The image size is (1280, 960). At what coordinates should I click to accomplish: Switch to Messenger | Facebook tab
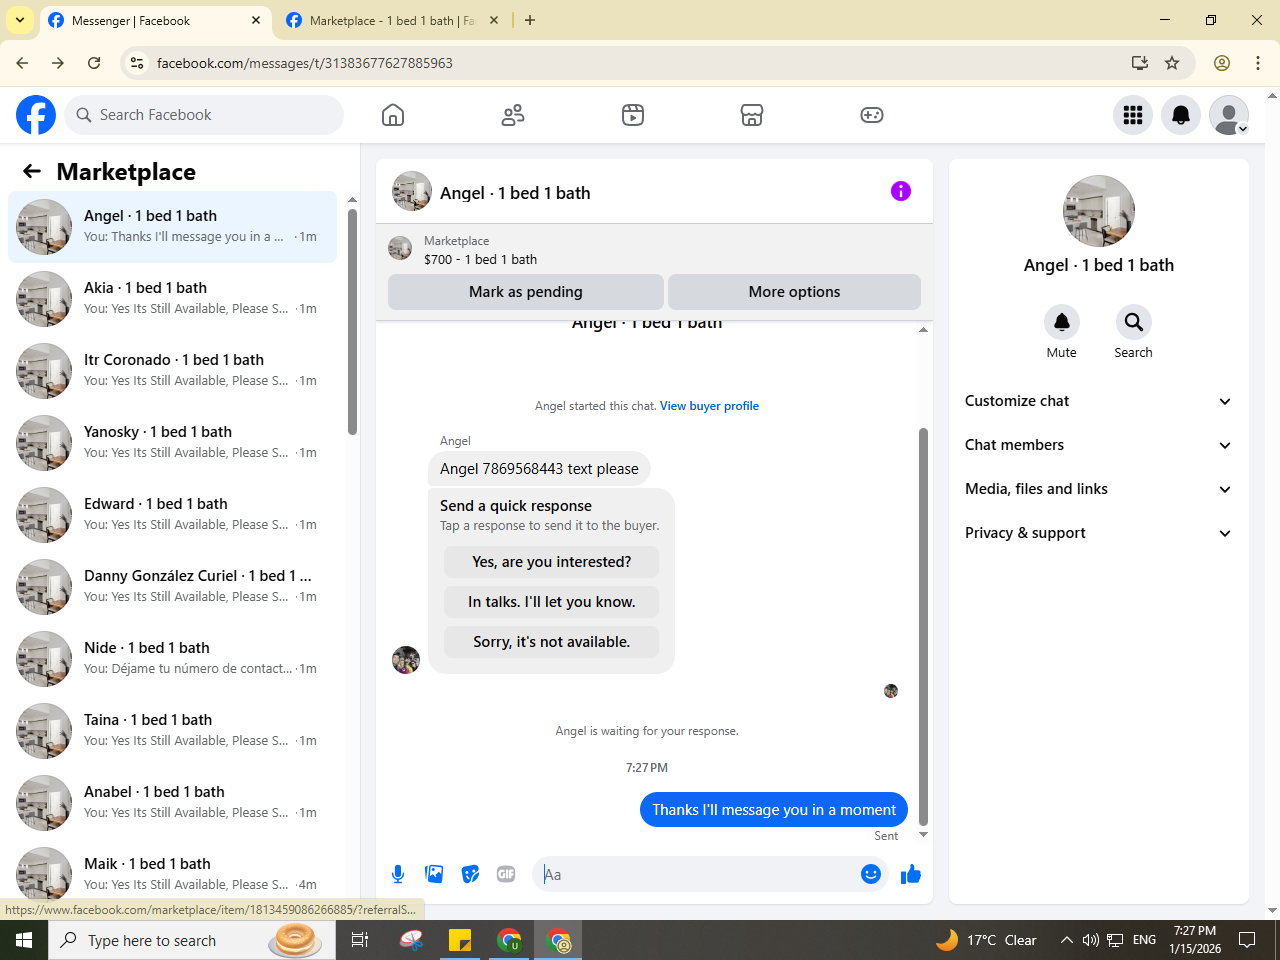pos(155,20)
